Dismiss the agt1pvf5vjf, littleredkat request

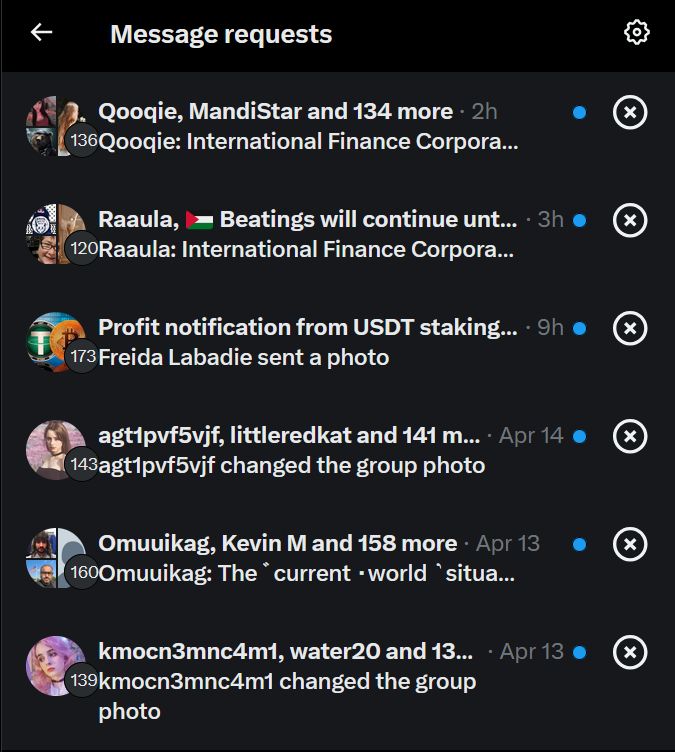point(629,436)
